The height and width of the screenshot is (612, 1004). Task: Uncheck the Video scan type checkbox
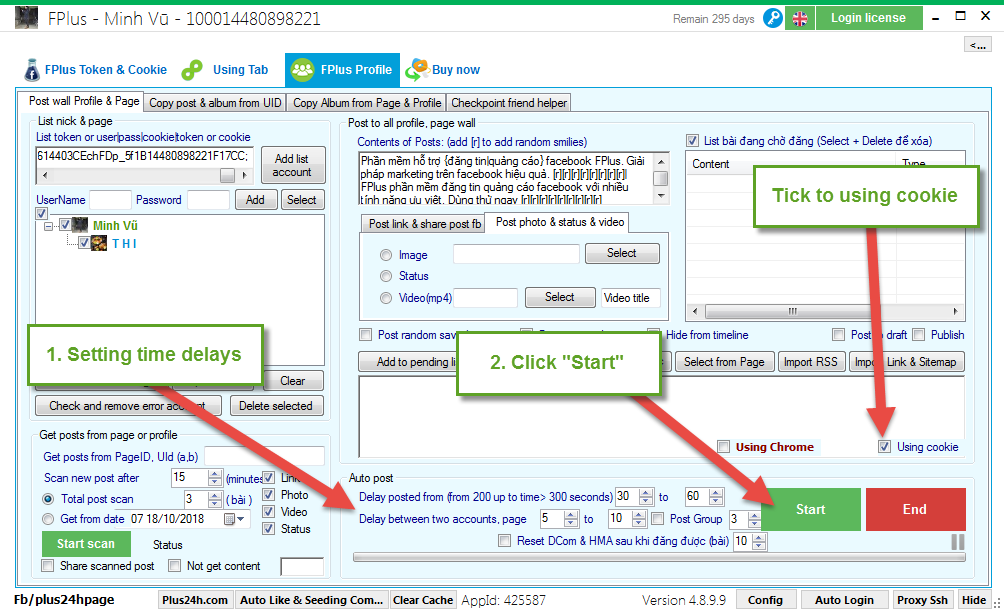pos(269,511)
